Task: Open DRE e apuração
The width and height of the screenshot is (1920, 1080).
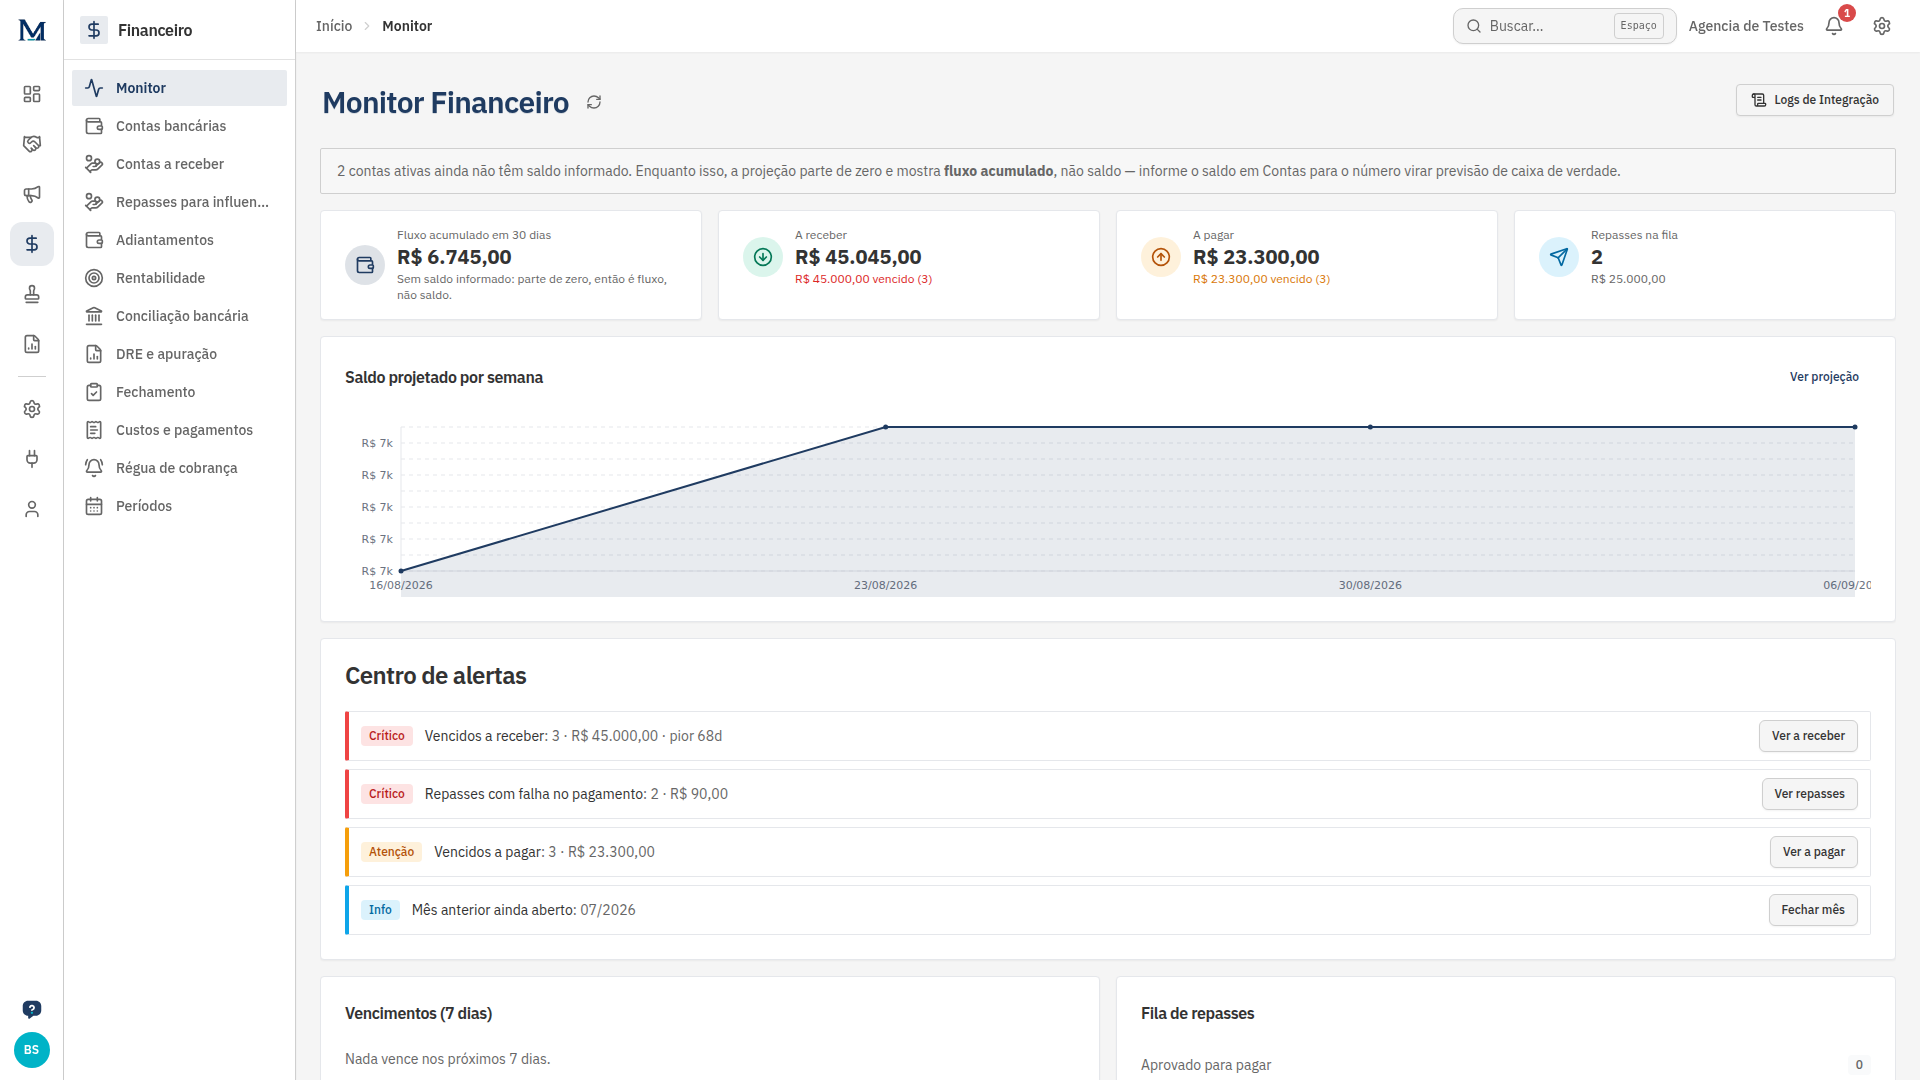Action: [179, 354]
